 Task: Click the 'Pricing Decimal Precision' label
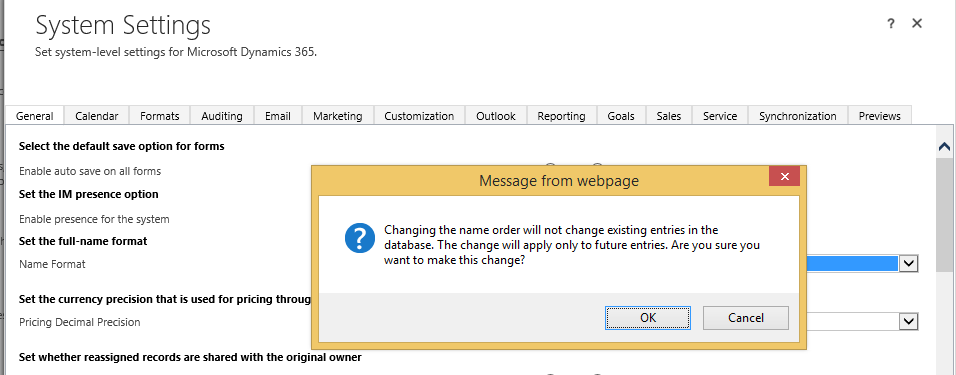[79, 322]
